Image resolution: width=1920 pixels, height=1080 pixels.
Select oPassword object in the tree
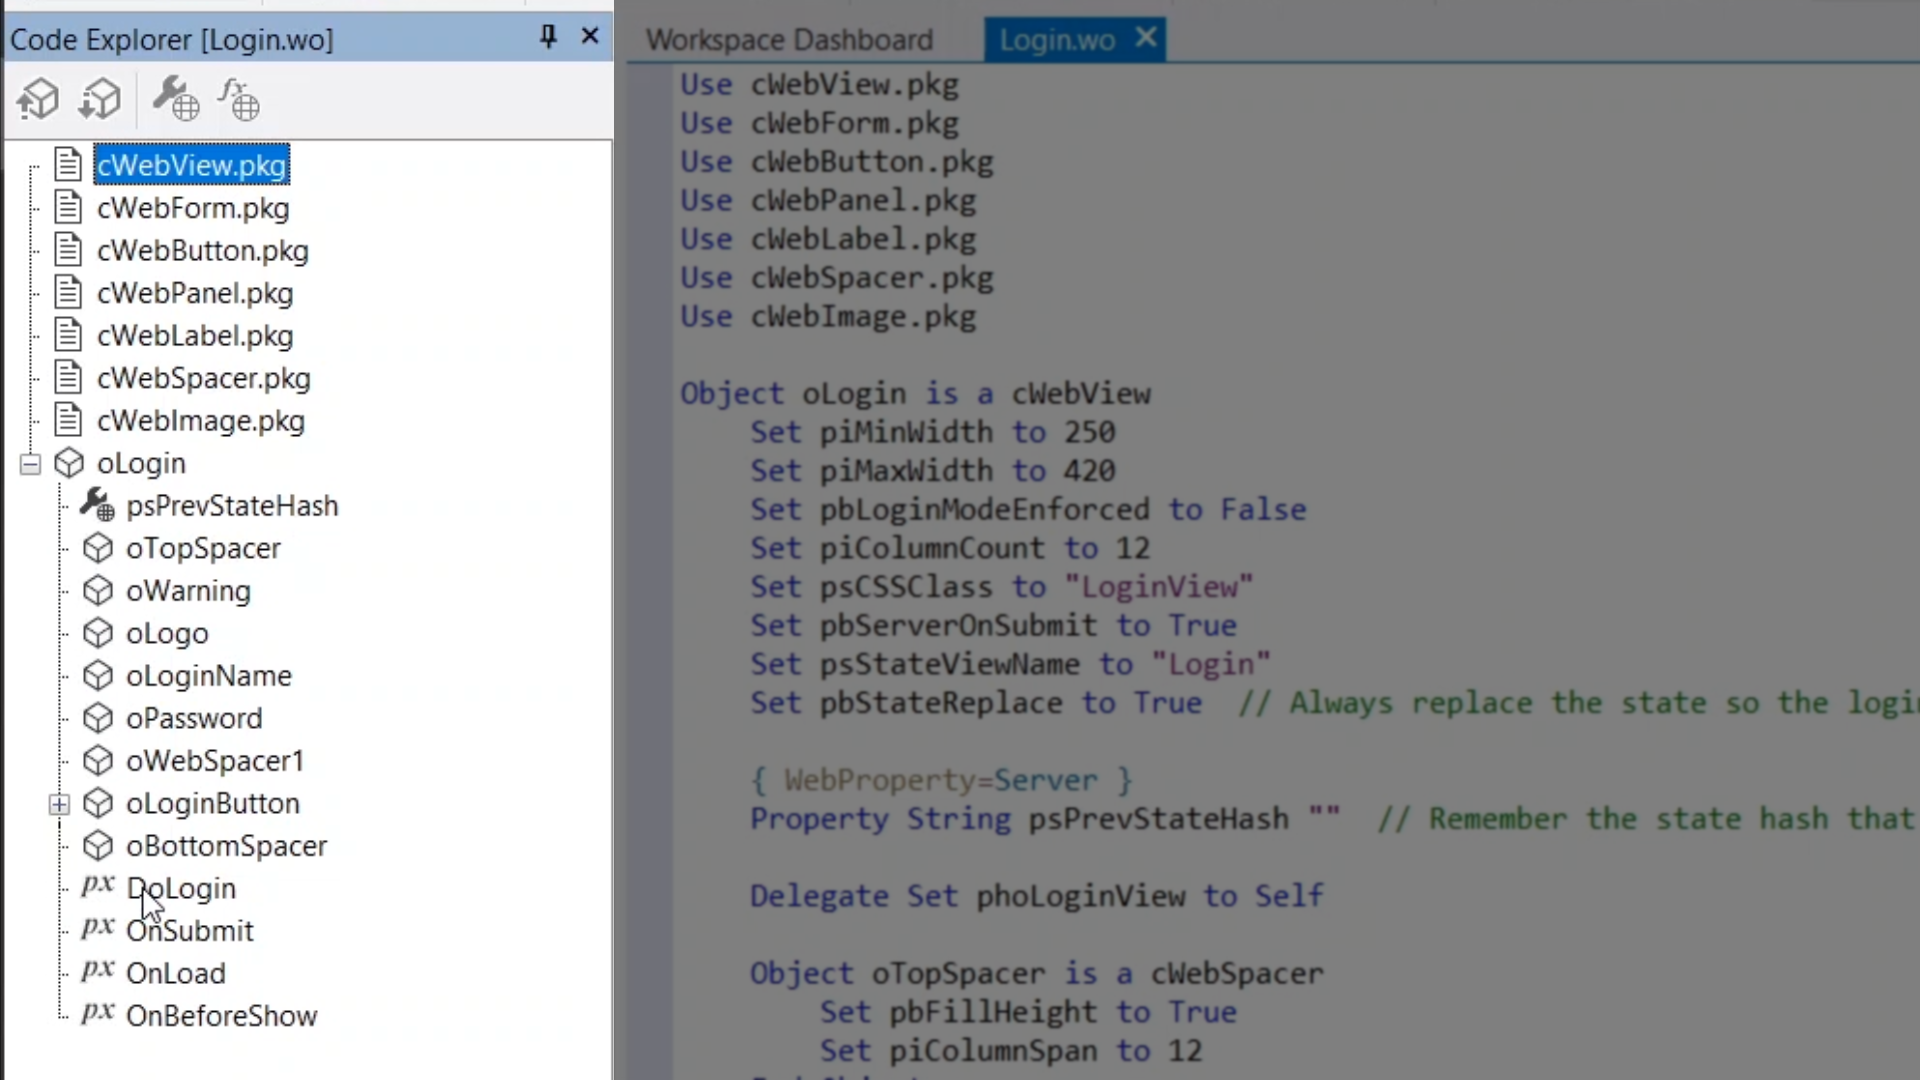click(x=194, y=718)
